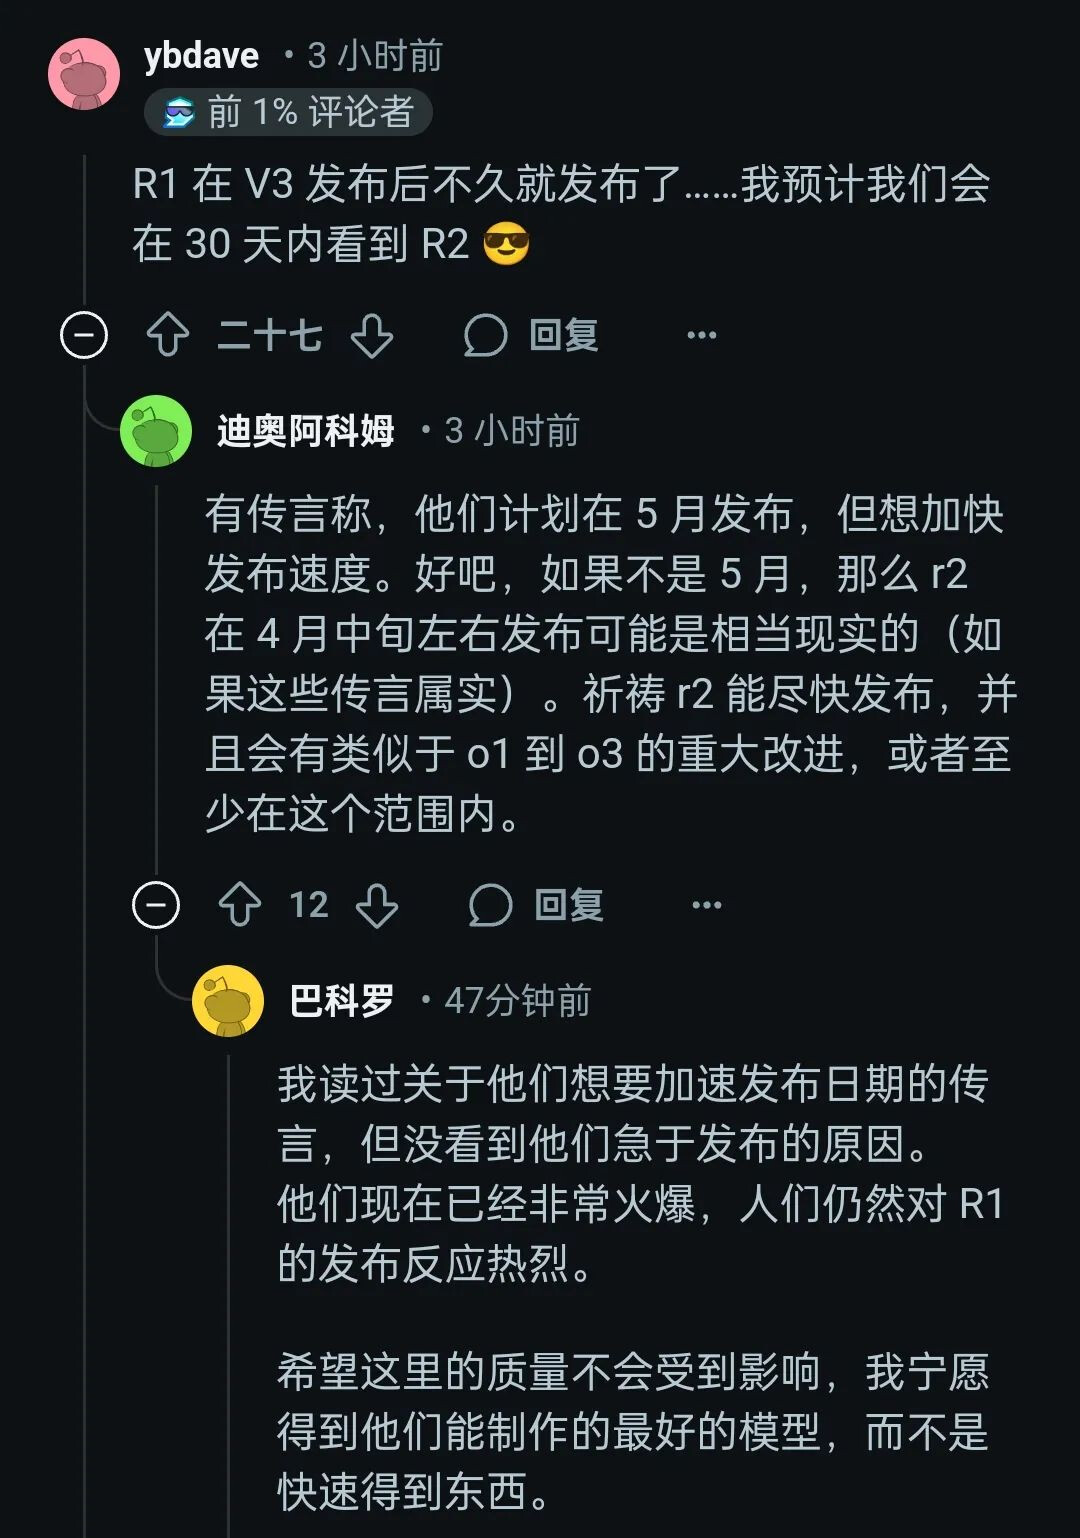Open ybdave's avatar profile
Image resolution: width=1080 pixels, height=1538 pixels.
coord(84,74)
